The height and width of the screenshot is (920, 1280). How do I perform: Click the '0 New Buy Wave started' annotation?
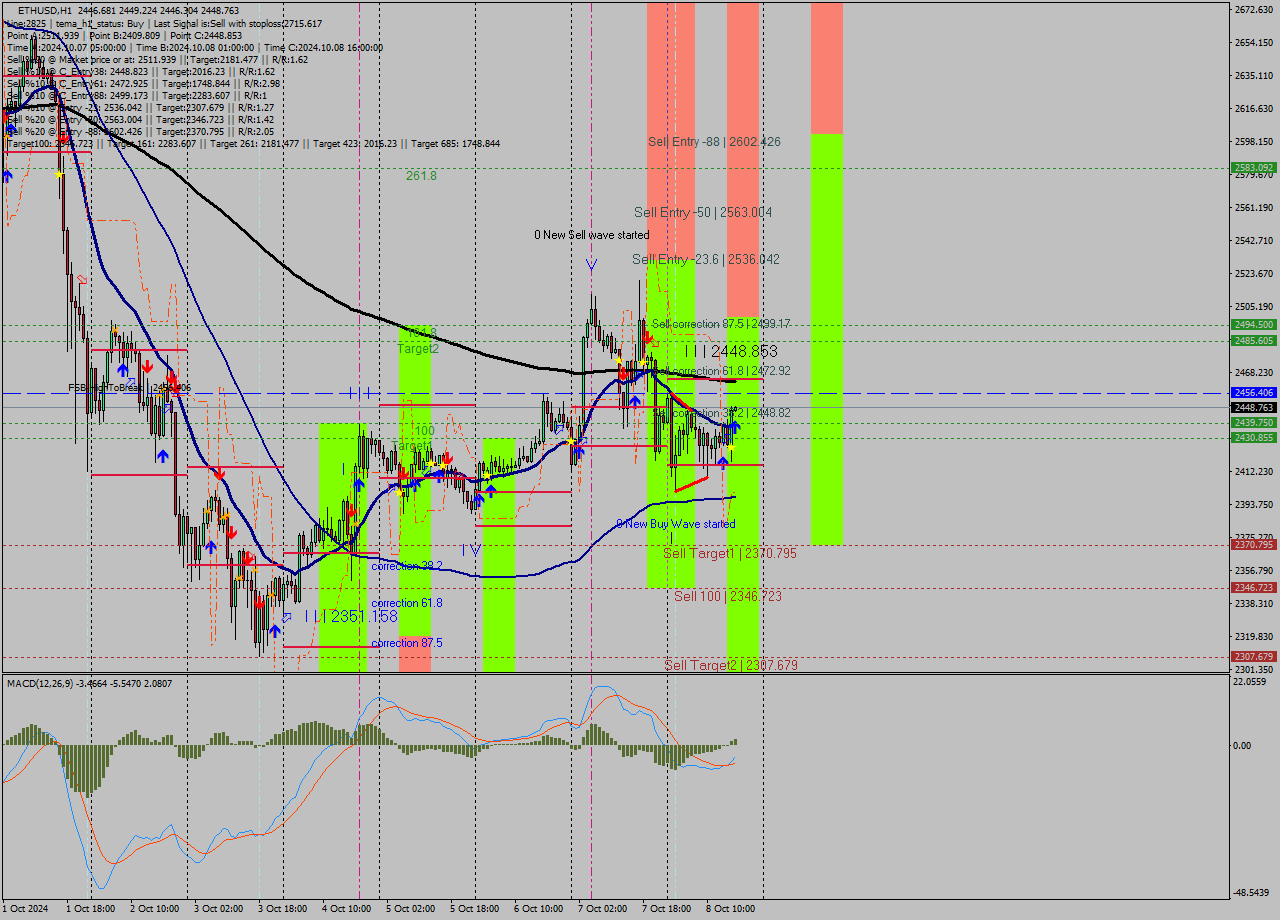point(675,524)
